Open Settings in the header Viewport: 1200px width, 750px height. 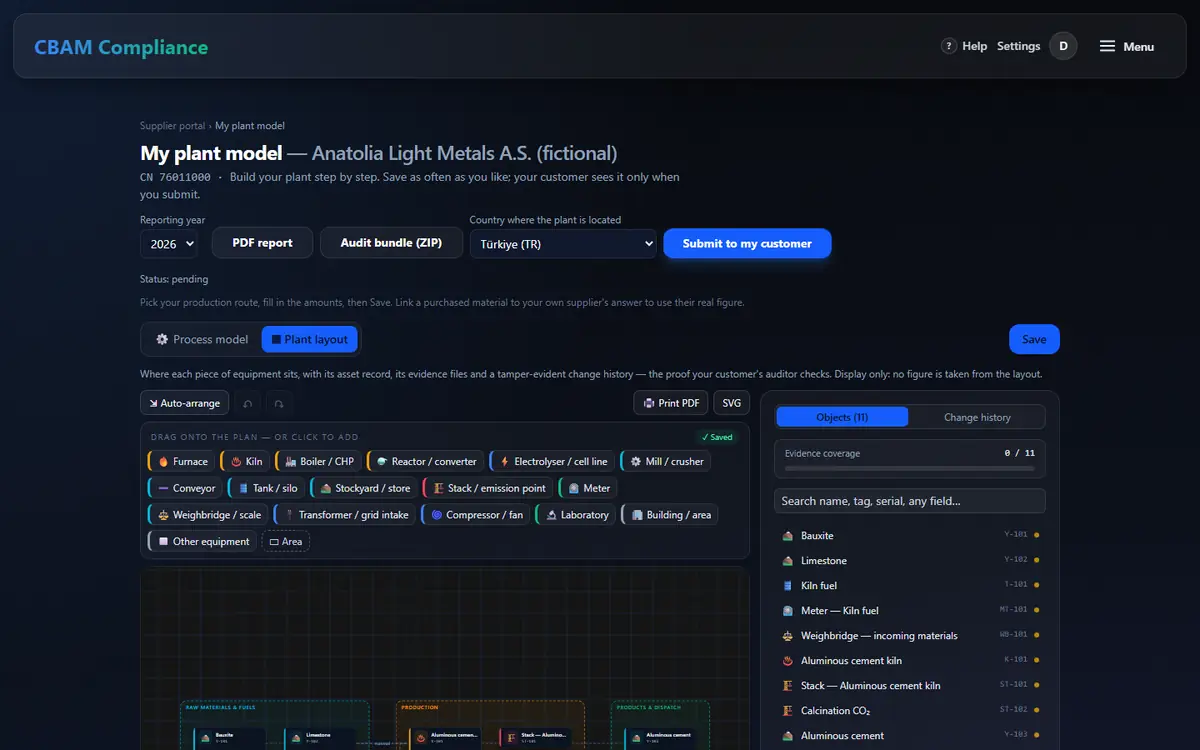coord(1019,46)
